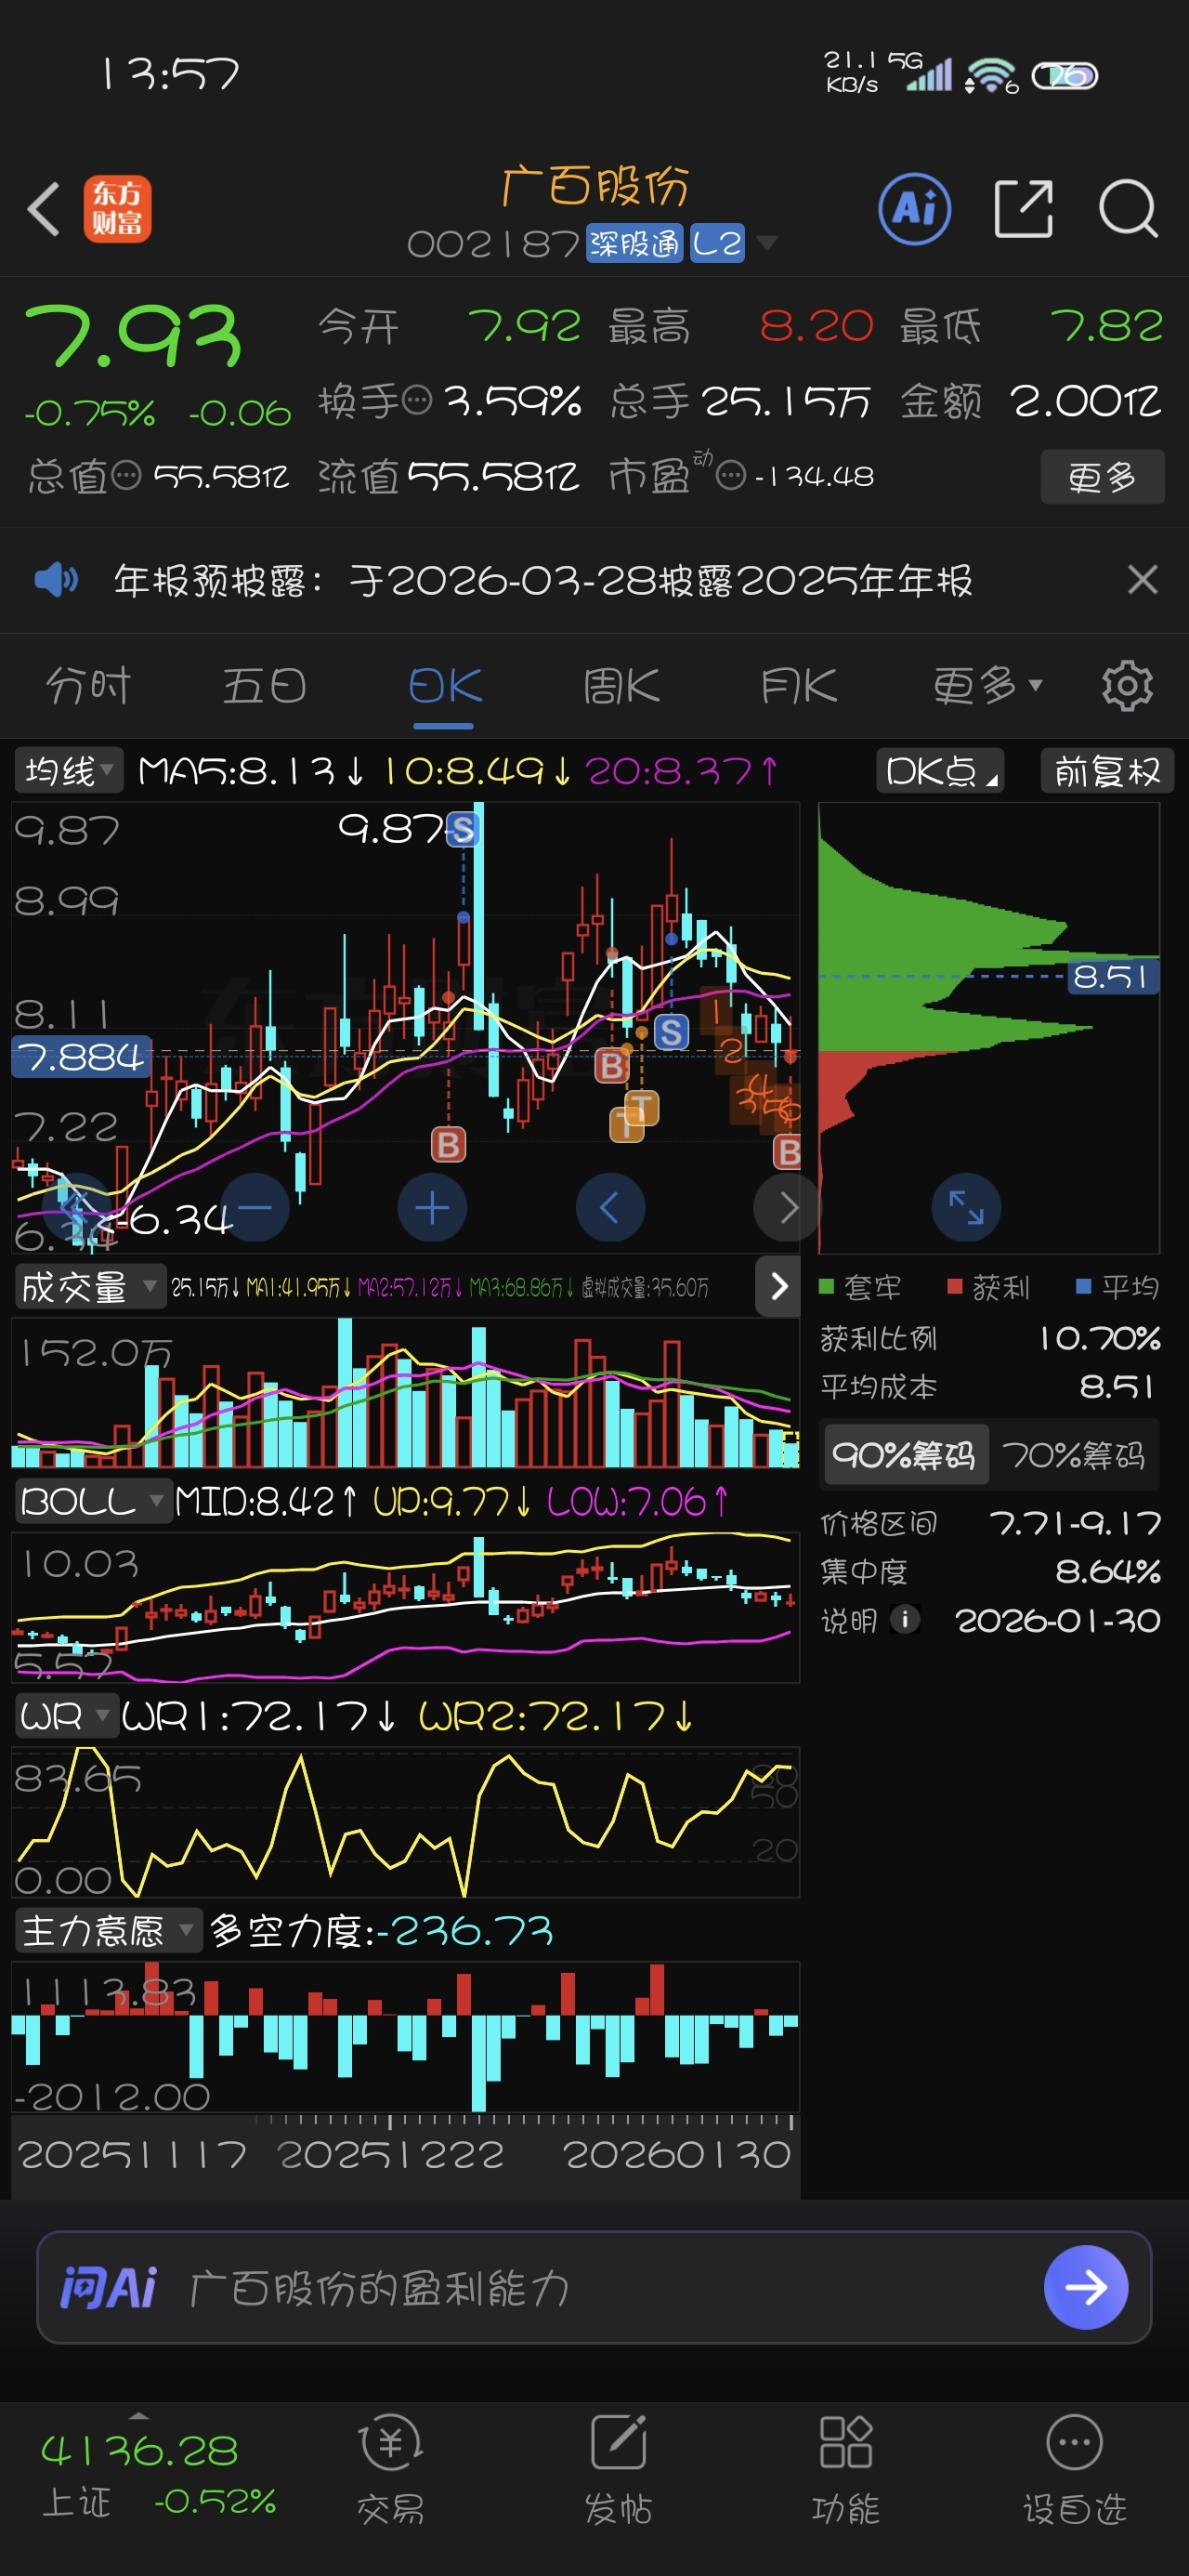
Task: Select the 日K tab
Action: (x=445, y=686)
